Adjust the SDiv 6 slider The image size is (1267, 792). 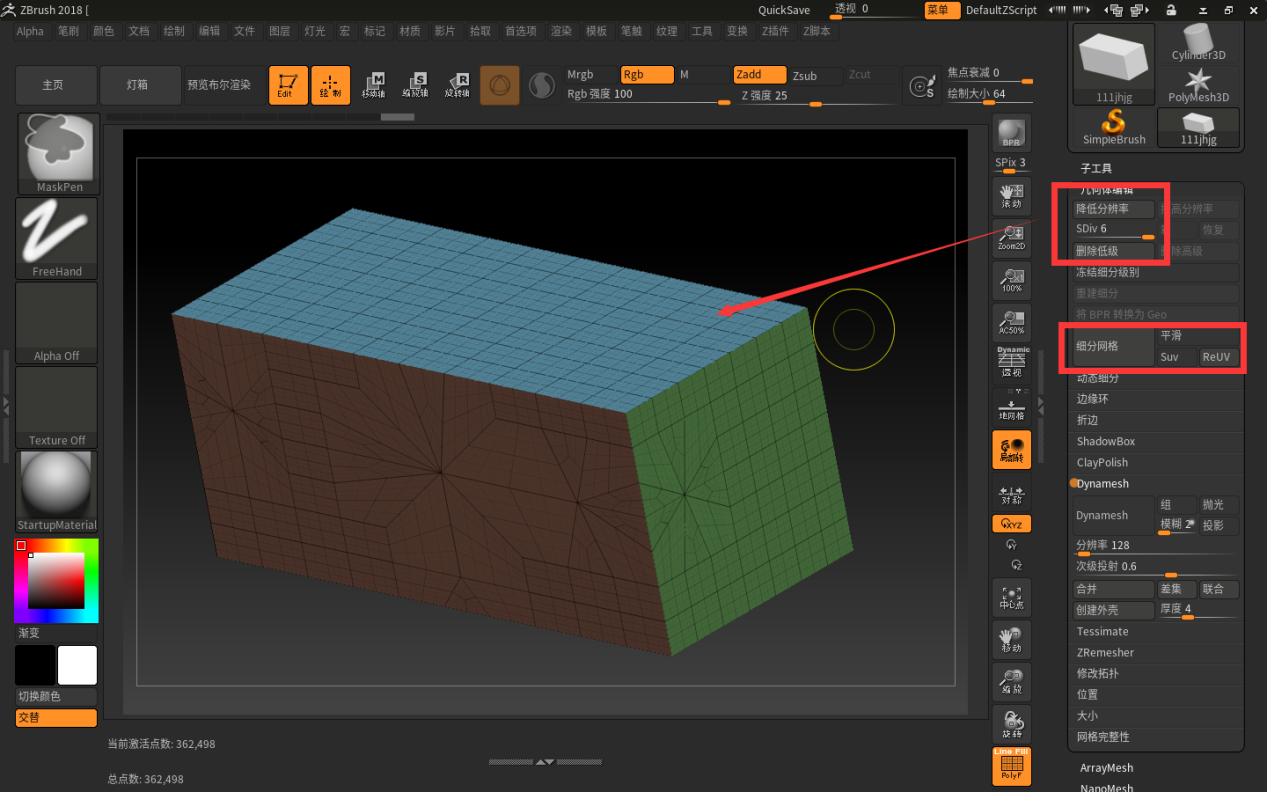click(x=1114, y=230)
